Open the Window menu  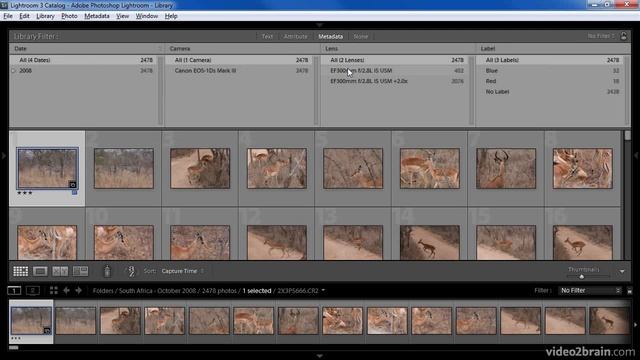tap(147, 16)
